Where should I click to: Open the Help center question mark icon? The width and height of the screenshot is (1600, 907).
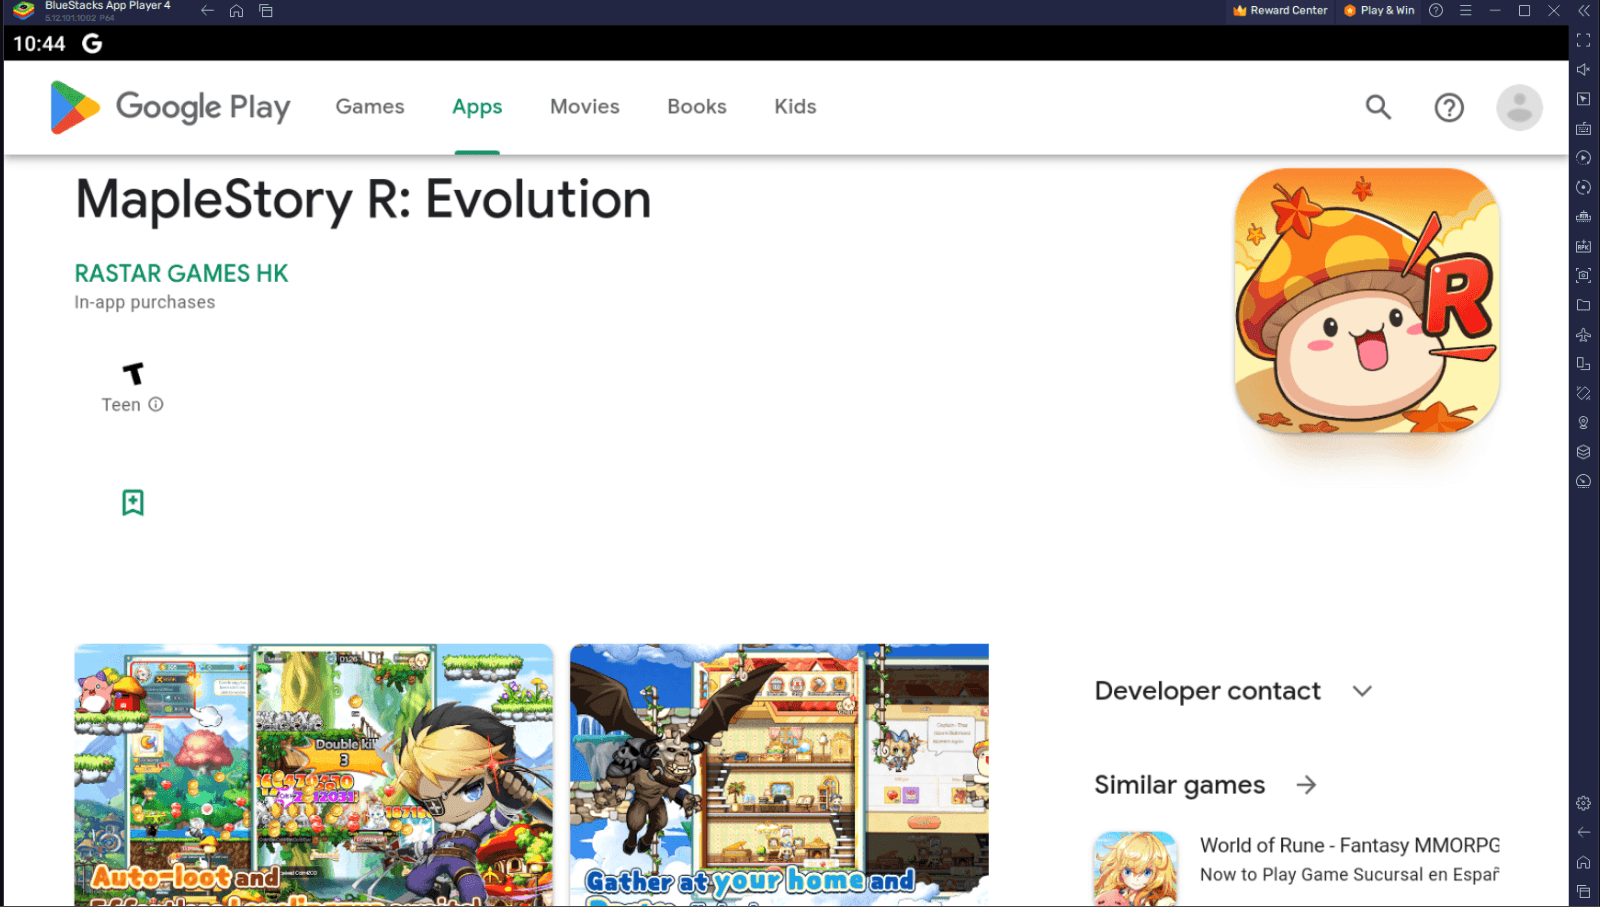[1449, 107]
